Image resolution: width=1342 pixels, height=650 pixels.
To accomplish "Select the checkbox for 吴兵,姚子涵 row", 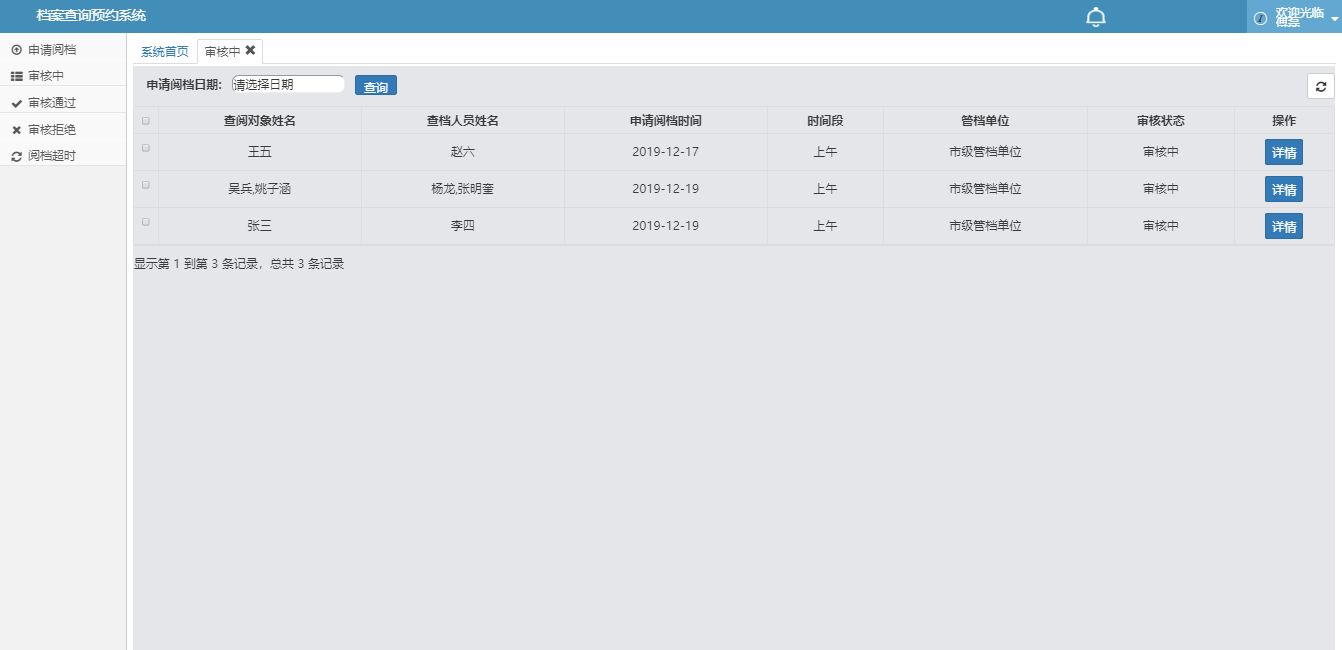I will (x=146, y=185).
